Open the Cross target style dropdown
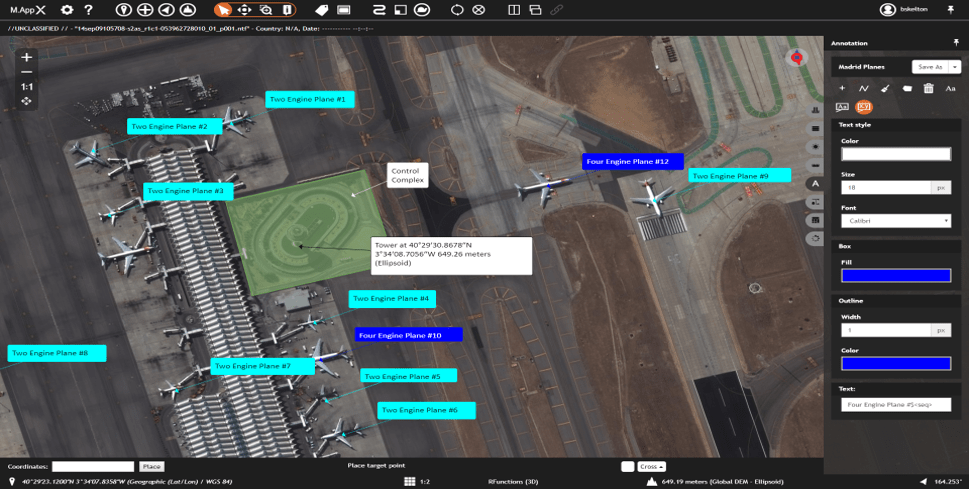Image resolution: width=969 pixels, height=489 pixels. pyautogui.click(x=652, y=467)
